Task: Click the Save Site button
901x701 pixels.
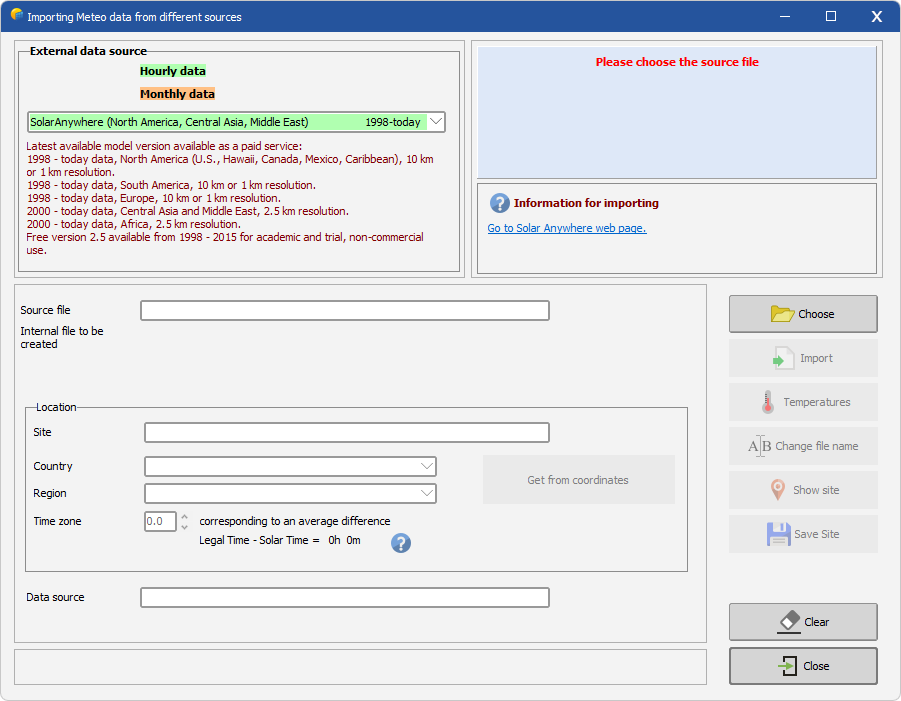Action: (803, 534)
